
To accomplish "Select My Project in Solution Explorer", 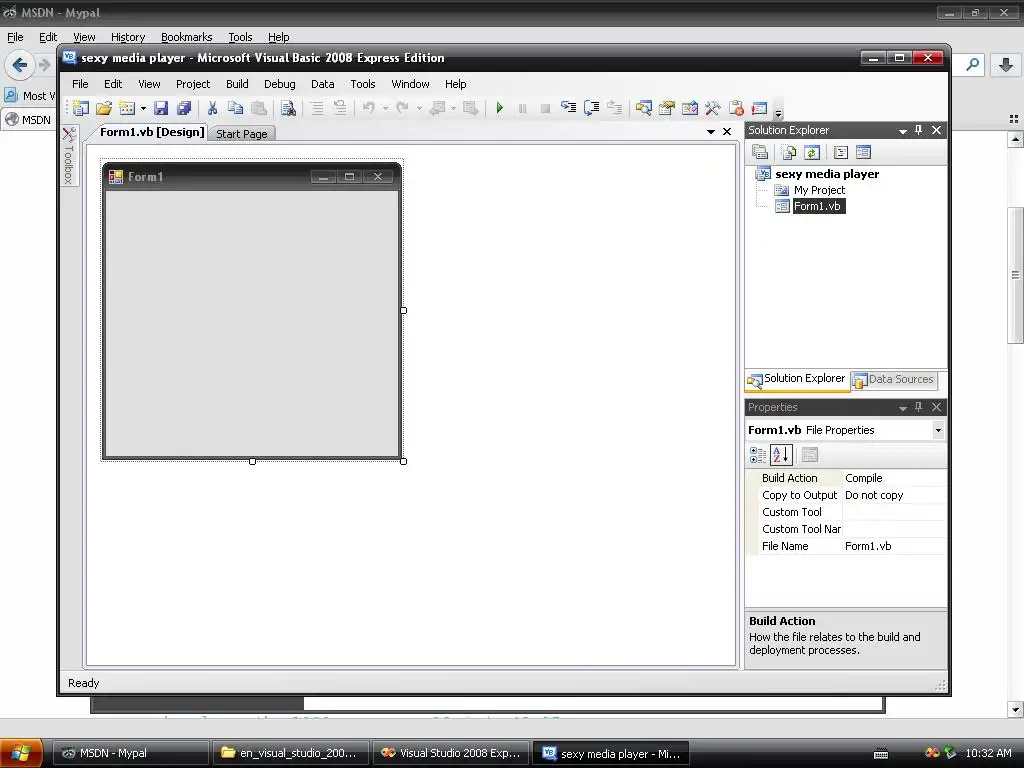I will tap(819, 190).
